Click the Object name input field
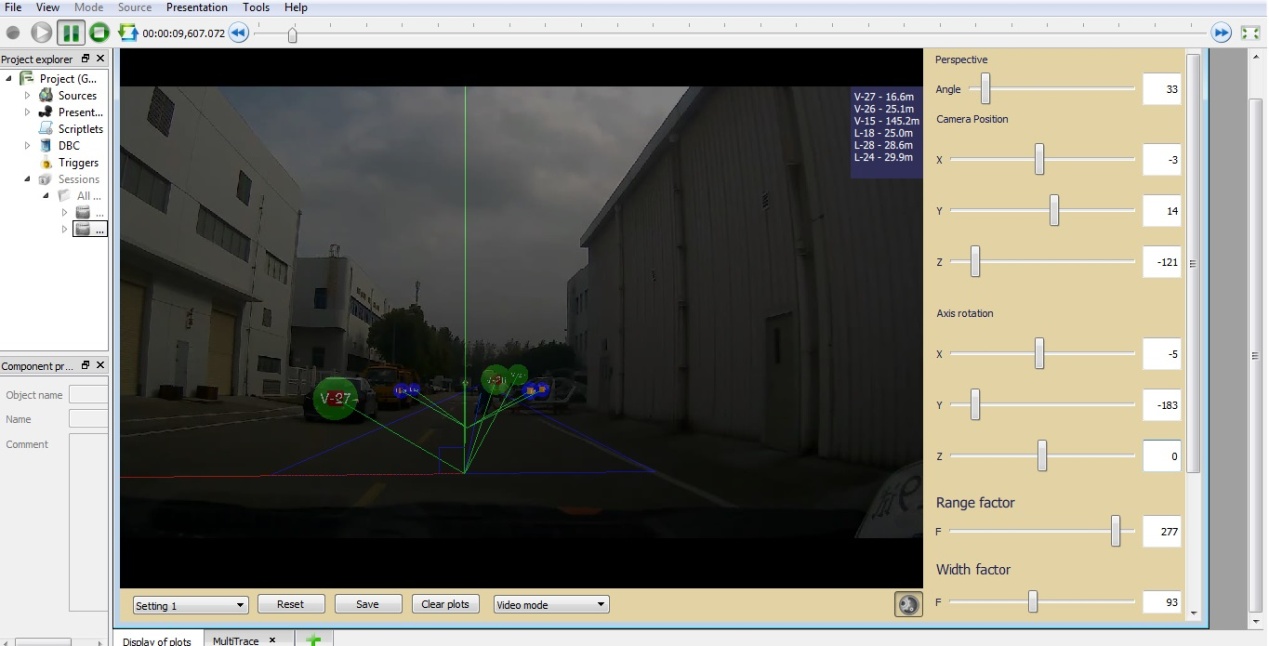Image resolution: width=1269 pixels, height=646 pixels. point(88,395)
